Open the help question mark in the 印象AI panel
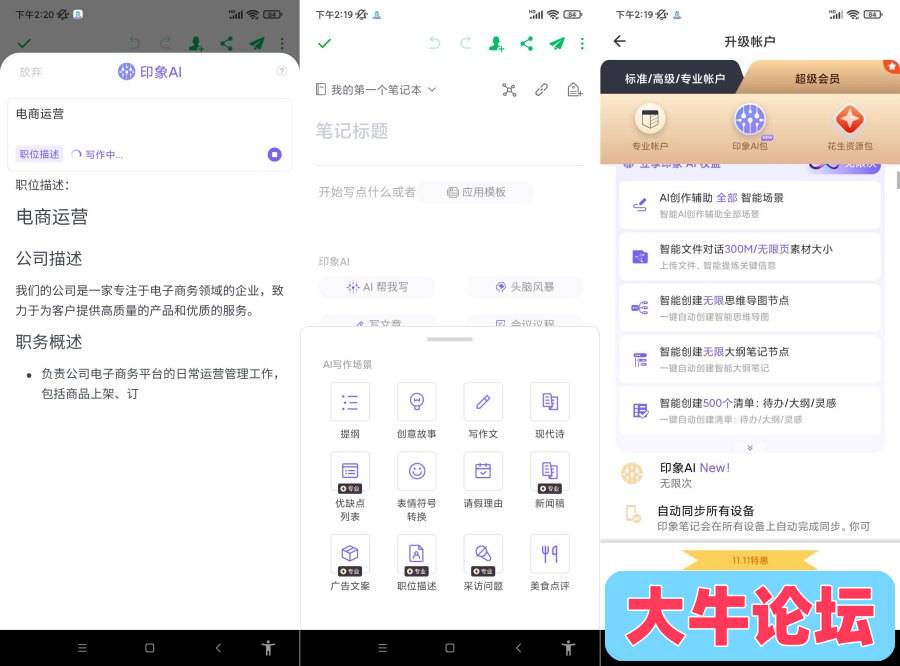Image resolution: width=900 pixels, height=666 pixels. [x=281, y=71]
